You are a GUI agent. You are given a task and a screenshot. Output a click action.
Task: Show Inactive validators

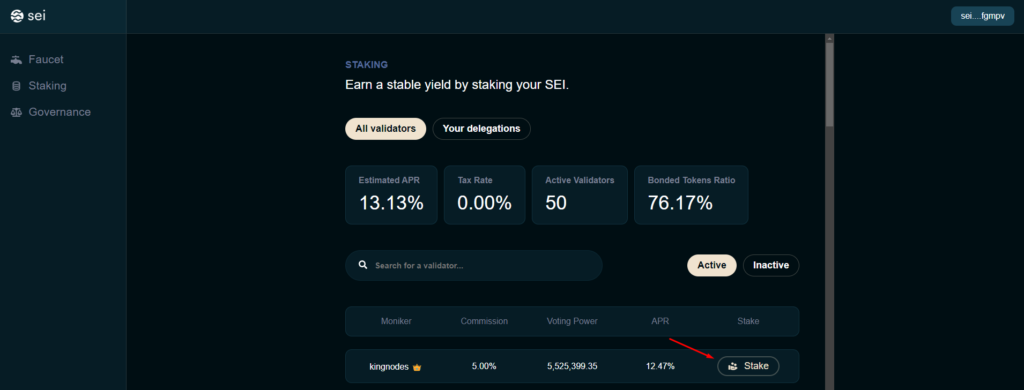pos(771,265)
